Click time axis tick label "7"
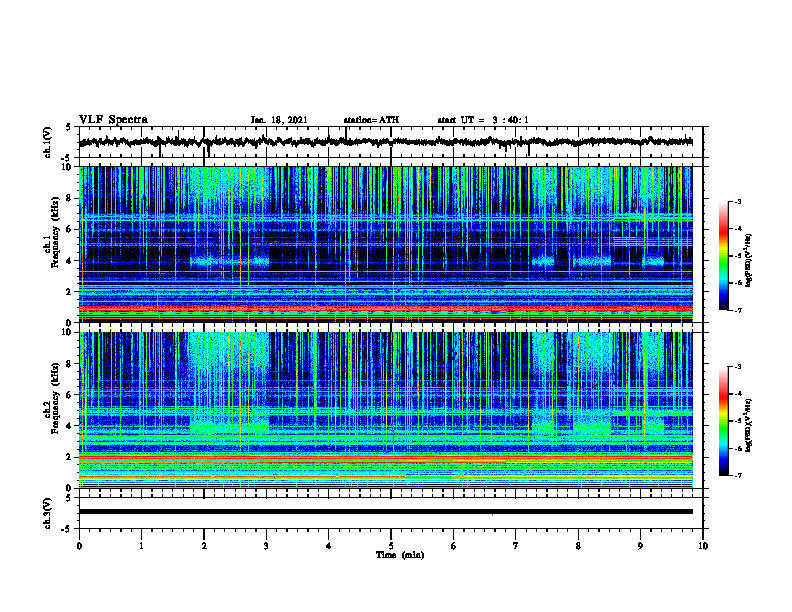The width and height of the screenshot is (792, 612). tap(516, 546)
